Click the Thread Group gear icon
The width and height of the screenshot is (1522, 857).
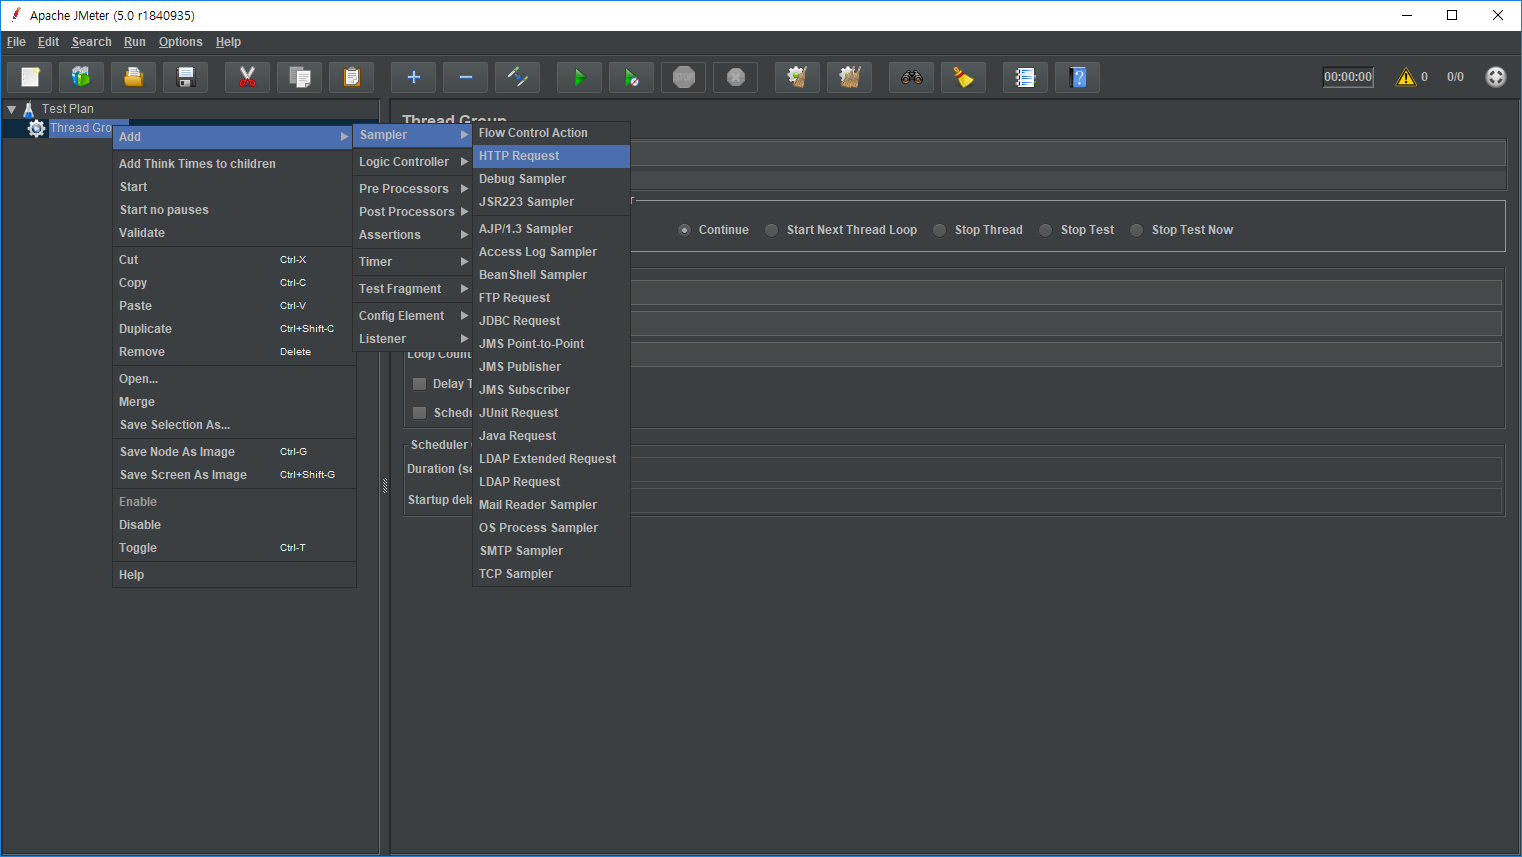(37, 128)
